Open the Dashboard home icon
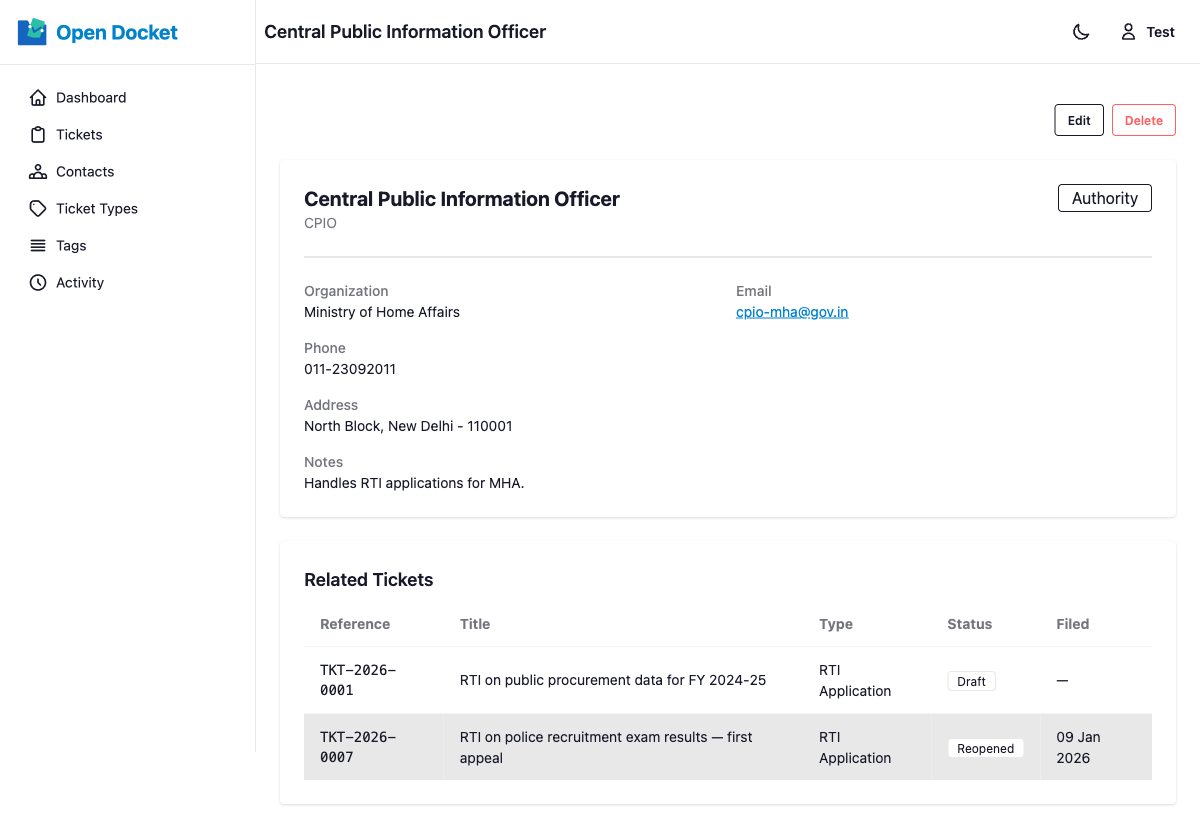The height and width of the screenshot is (828, 1200). coord(38,97)
